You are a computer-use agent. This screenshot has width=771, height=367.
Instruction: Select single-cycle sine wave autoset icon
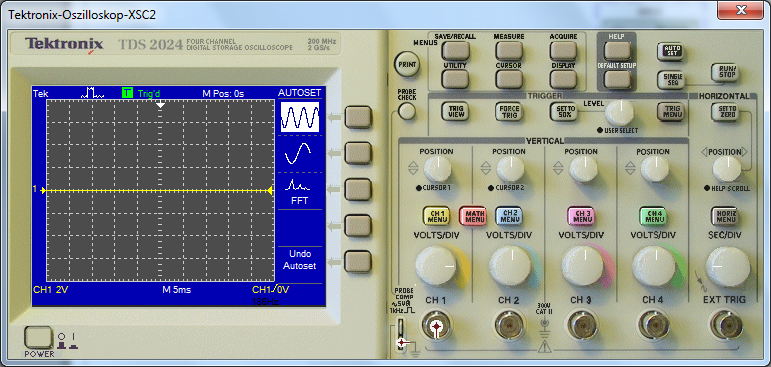point(298,153)
